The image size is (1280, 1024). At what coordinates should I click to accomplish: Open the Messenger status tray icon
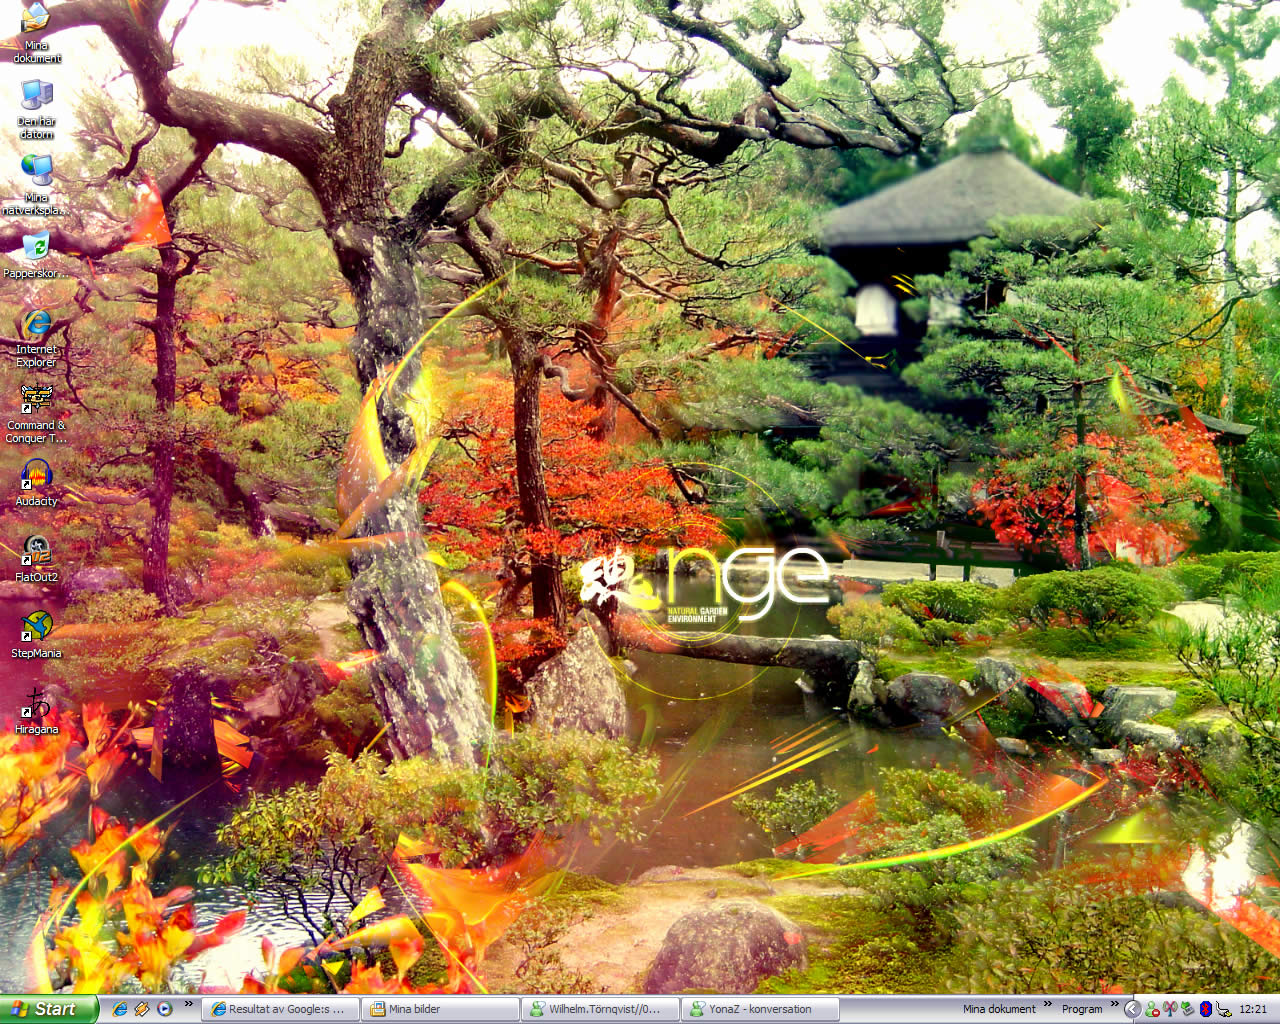(1152, 1009)
